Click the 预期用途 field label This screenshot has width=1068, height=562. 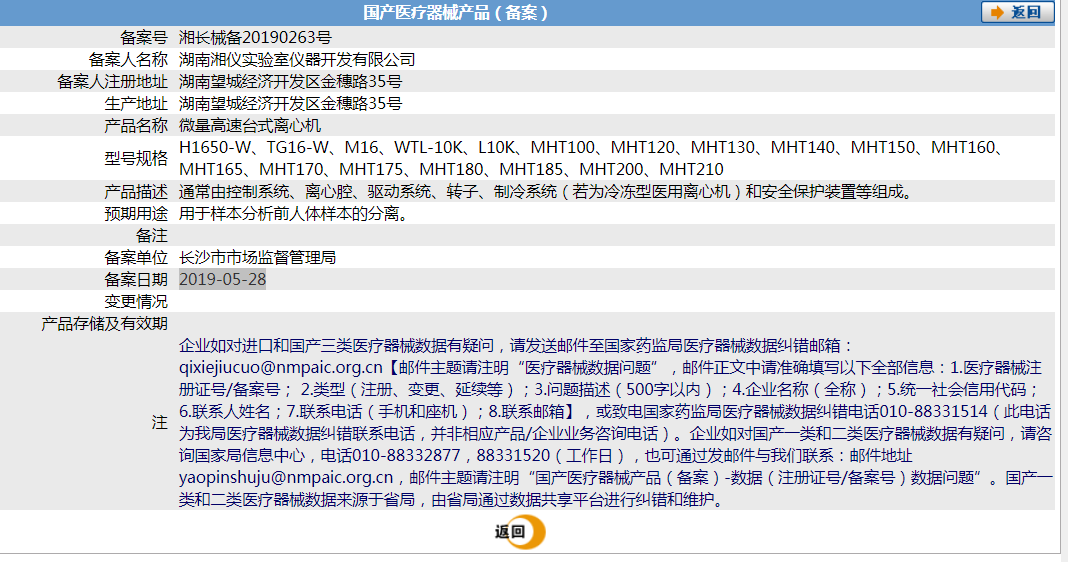(x=136, y=213)
